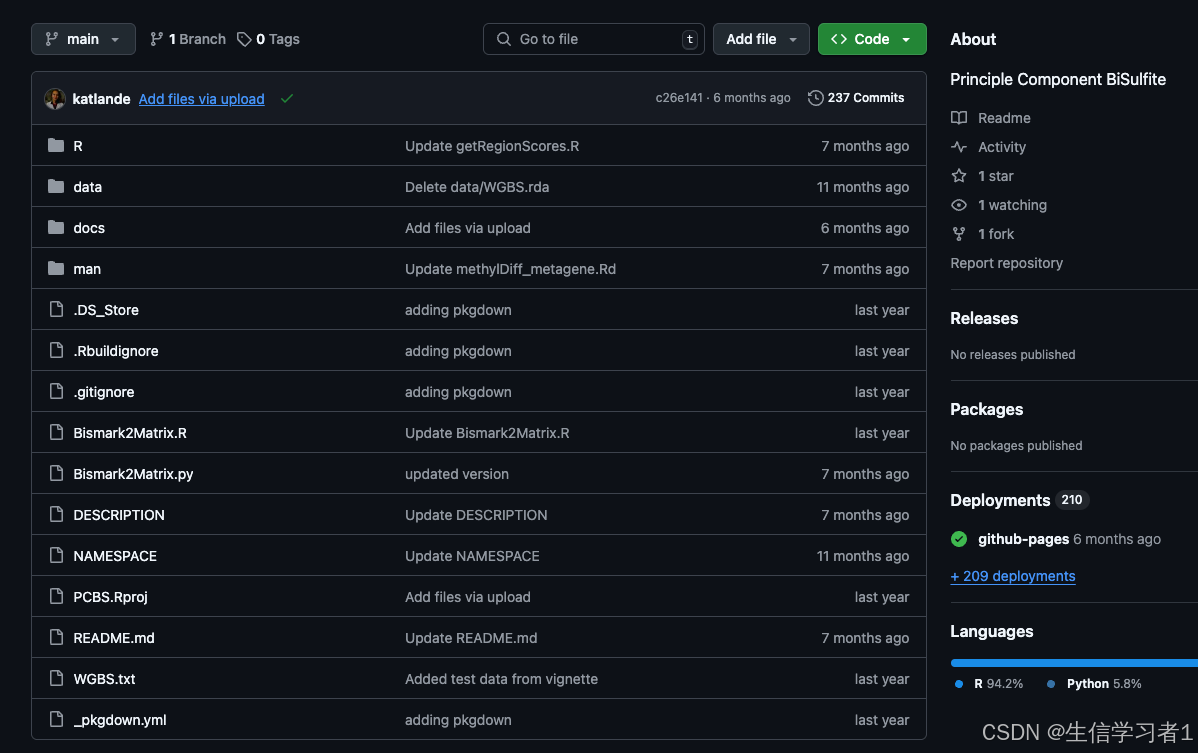This screenshot has height=753, width=1198.
Task: Click the file icon for PCBS.Rproj
Action: pos(56,596)
